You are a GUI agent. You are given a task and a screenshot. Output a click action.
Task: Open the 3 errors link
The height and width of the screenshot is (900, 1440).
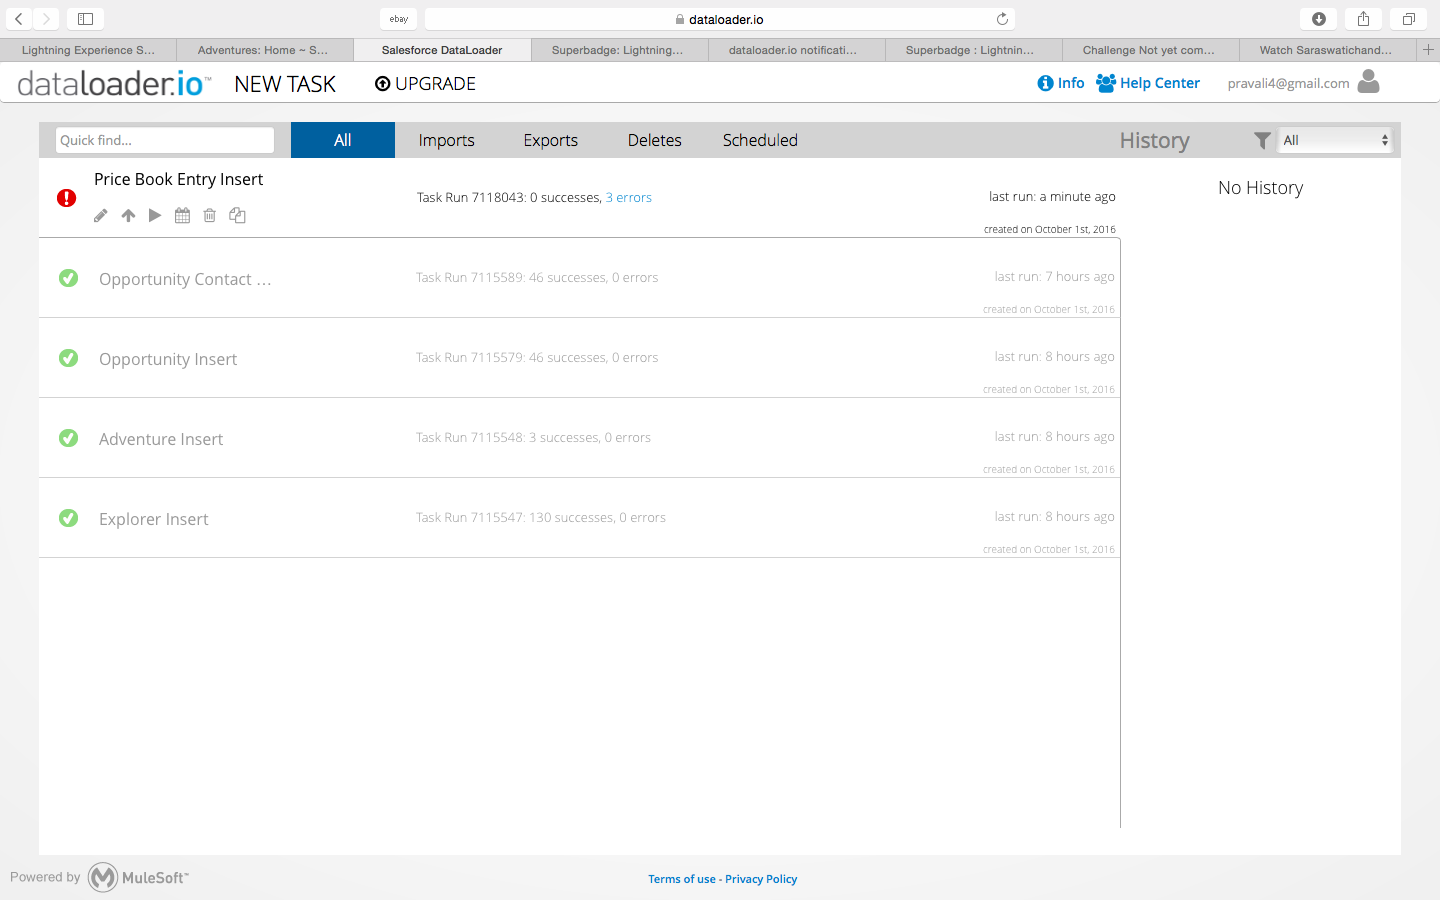629,198
